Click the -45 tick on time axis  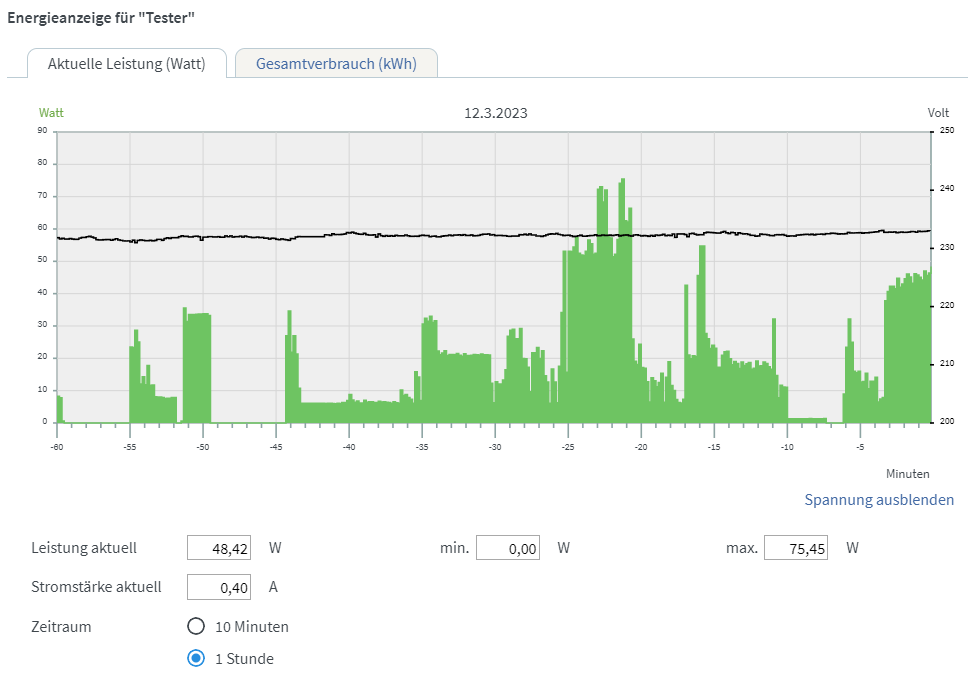click(276, 447)
